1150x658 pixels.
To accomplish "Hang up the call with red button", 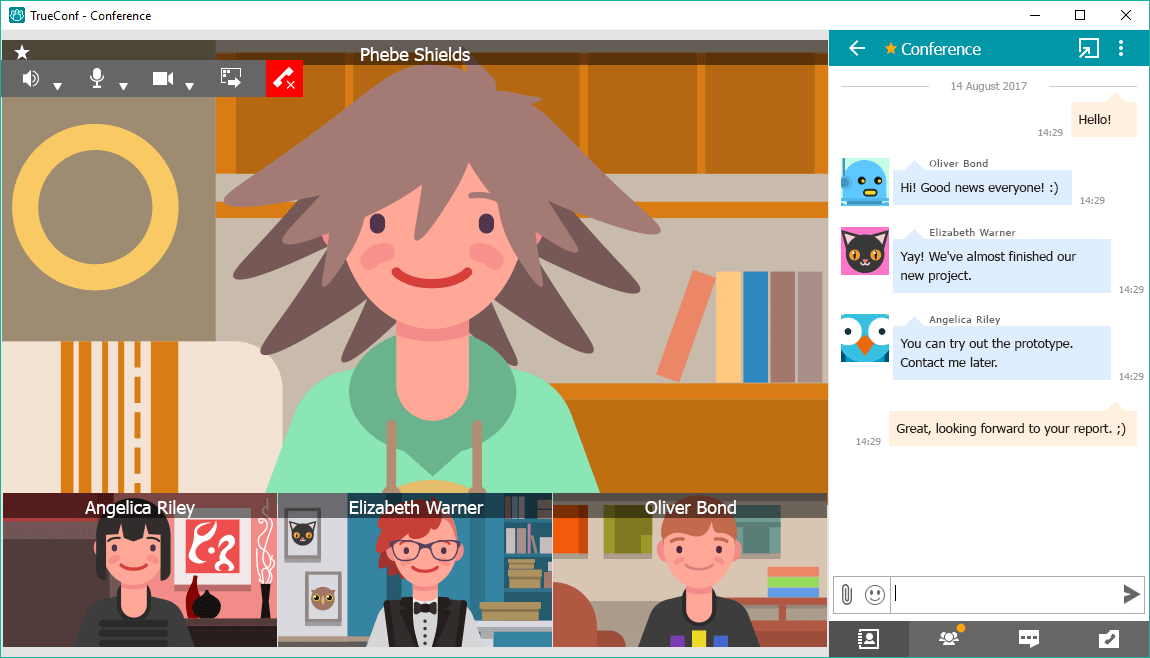I will tap(285, 78).
